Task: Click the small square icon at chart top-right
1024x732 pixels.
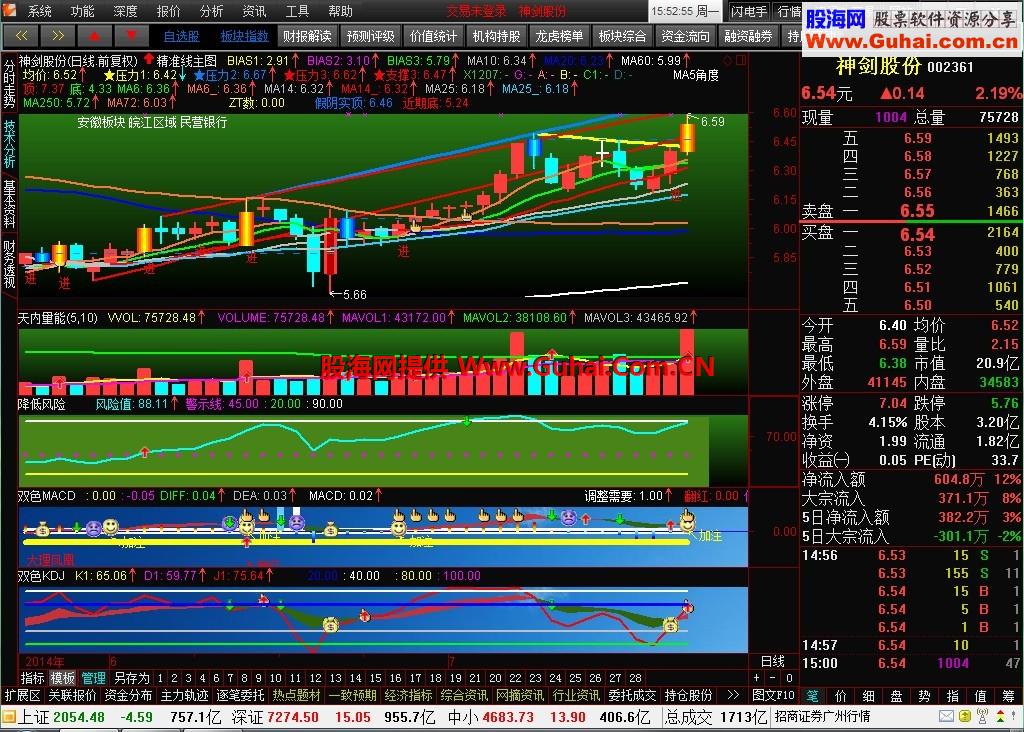Action: [x=741, y=60]
